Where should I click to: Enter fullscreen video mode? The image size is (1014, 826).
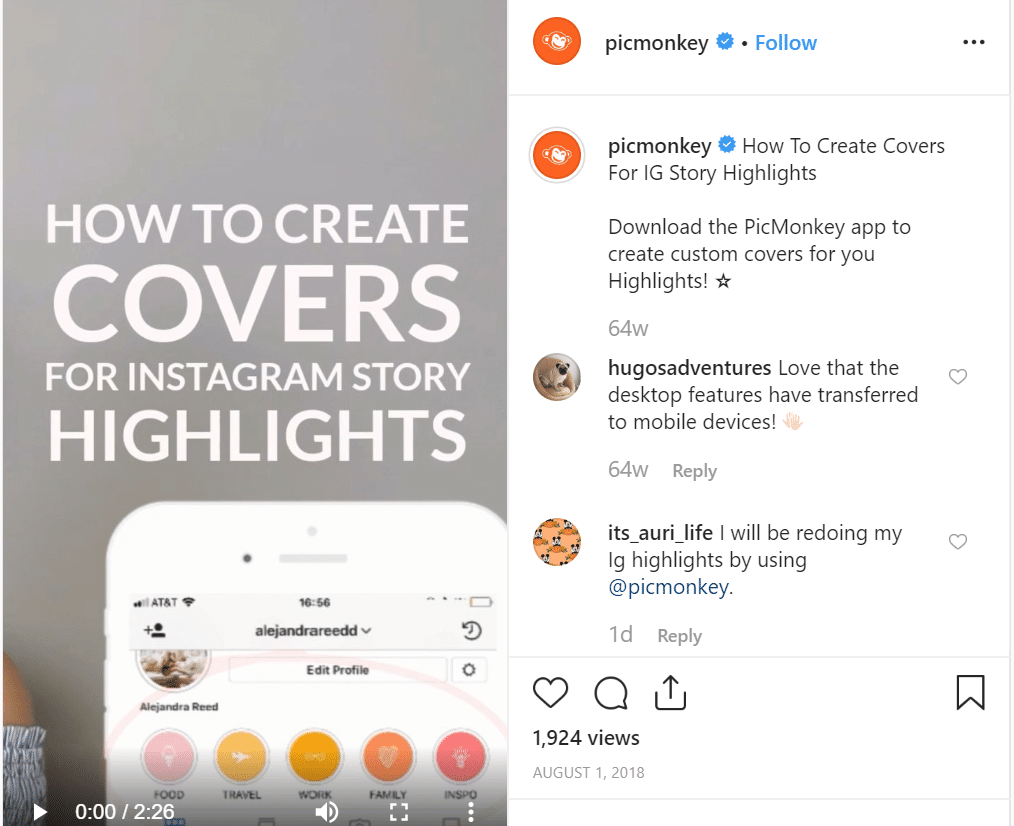399,812
